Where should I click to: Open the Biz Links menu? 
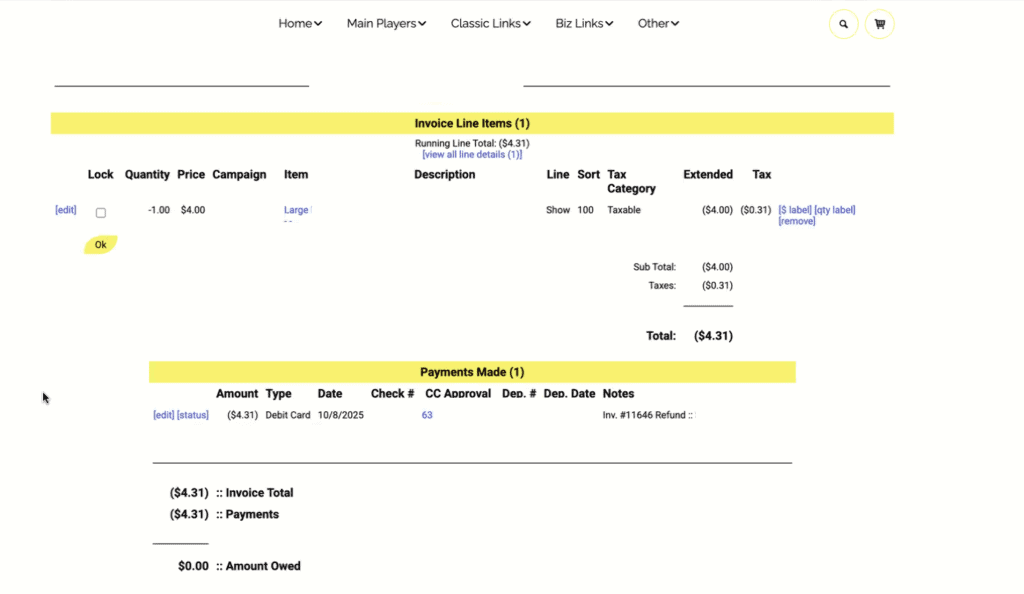pyautogui.click(x=584, y=23)
